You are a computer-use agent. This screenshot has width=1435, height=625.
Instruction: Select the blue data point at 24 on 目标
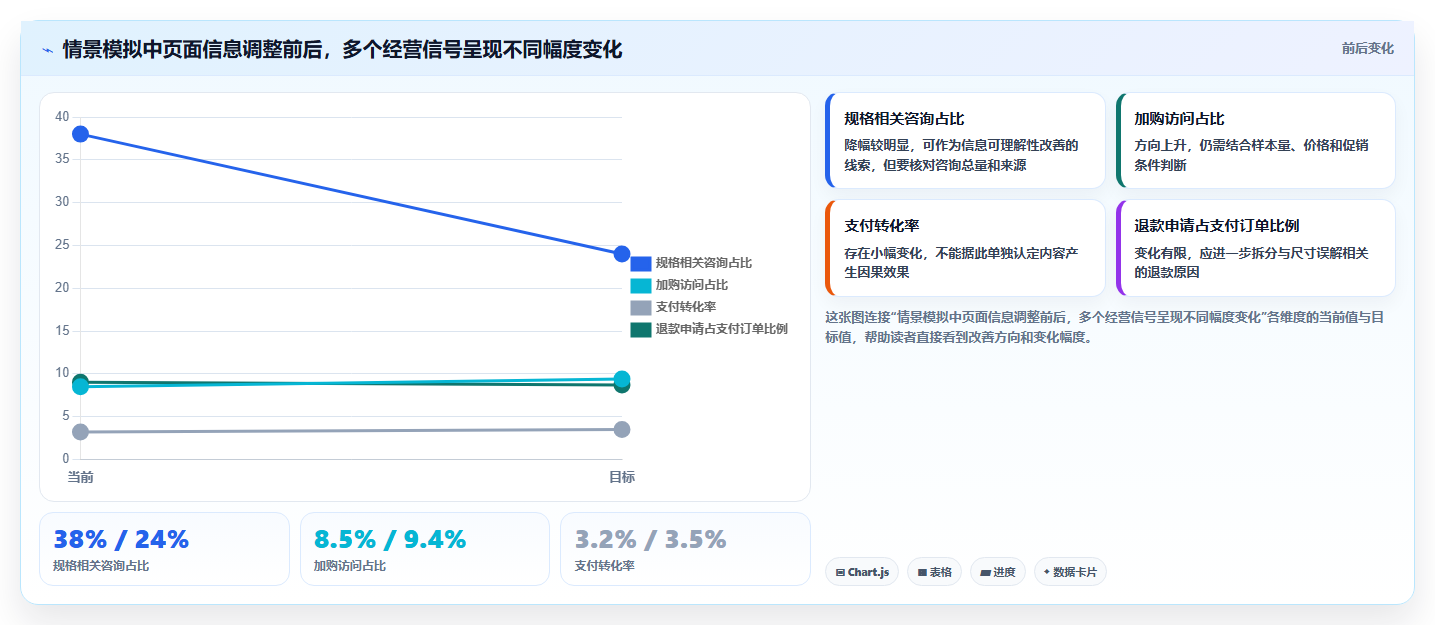622,254
